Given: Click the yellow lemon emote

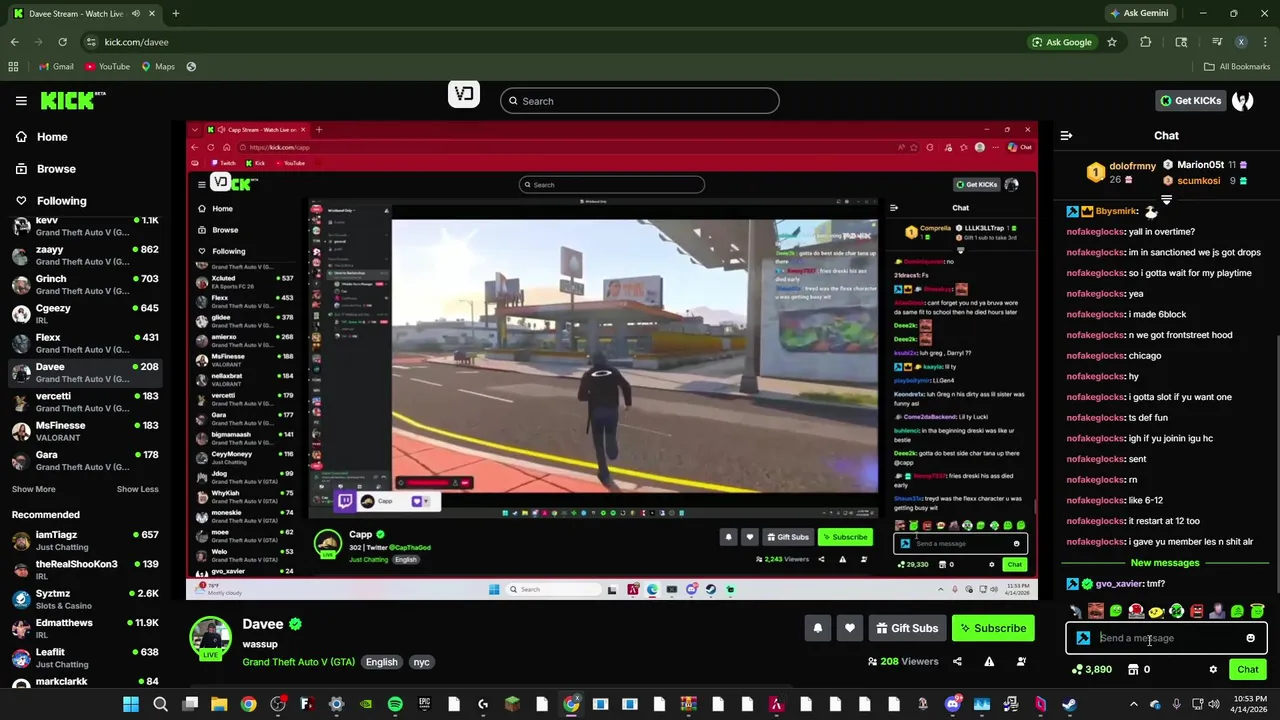Looking at the screenshot, I should (x=1157, y=611).
